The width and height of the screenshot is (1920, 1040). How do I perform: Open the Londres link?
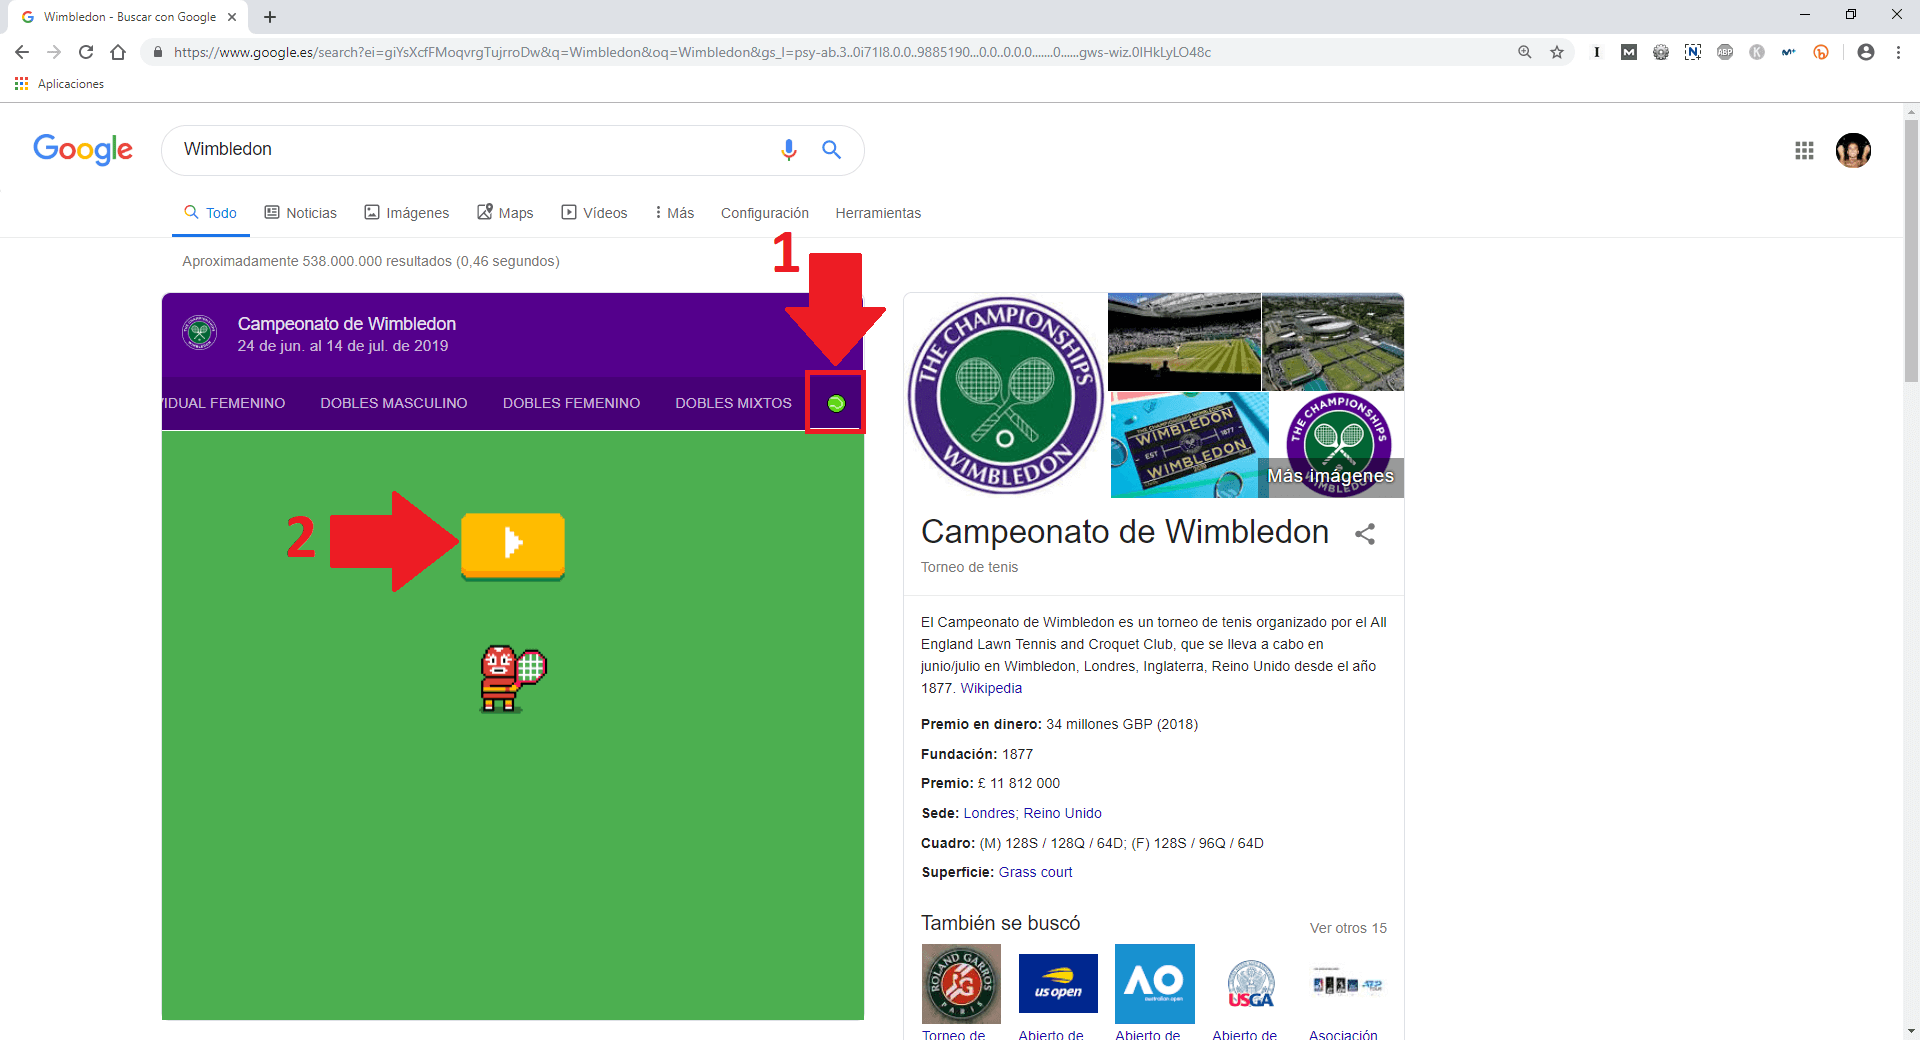[989, 813]
